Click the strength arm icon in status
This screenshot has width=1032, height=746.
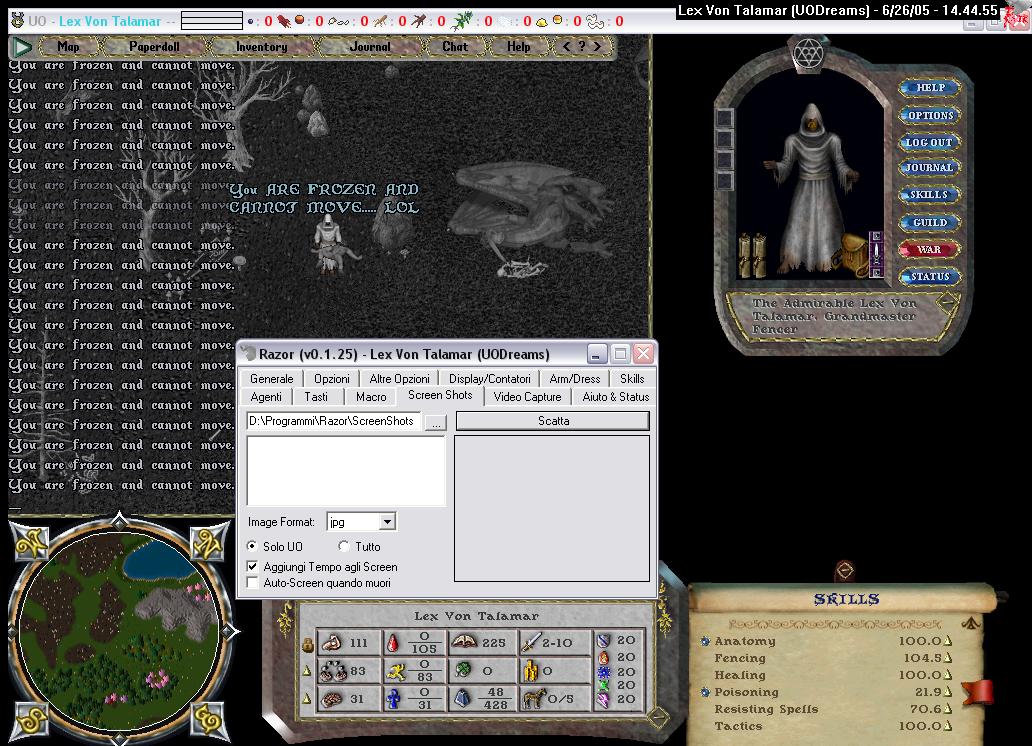[x=330, y=643]
